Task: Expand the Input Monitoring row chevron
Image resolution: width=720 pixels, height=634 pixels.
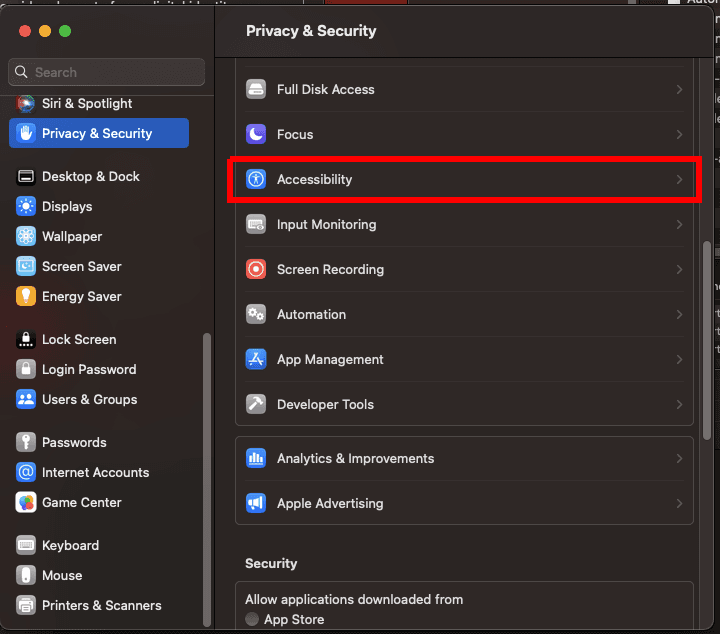Action: click(x=679, y=224)
